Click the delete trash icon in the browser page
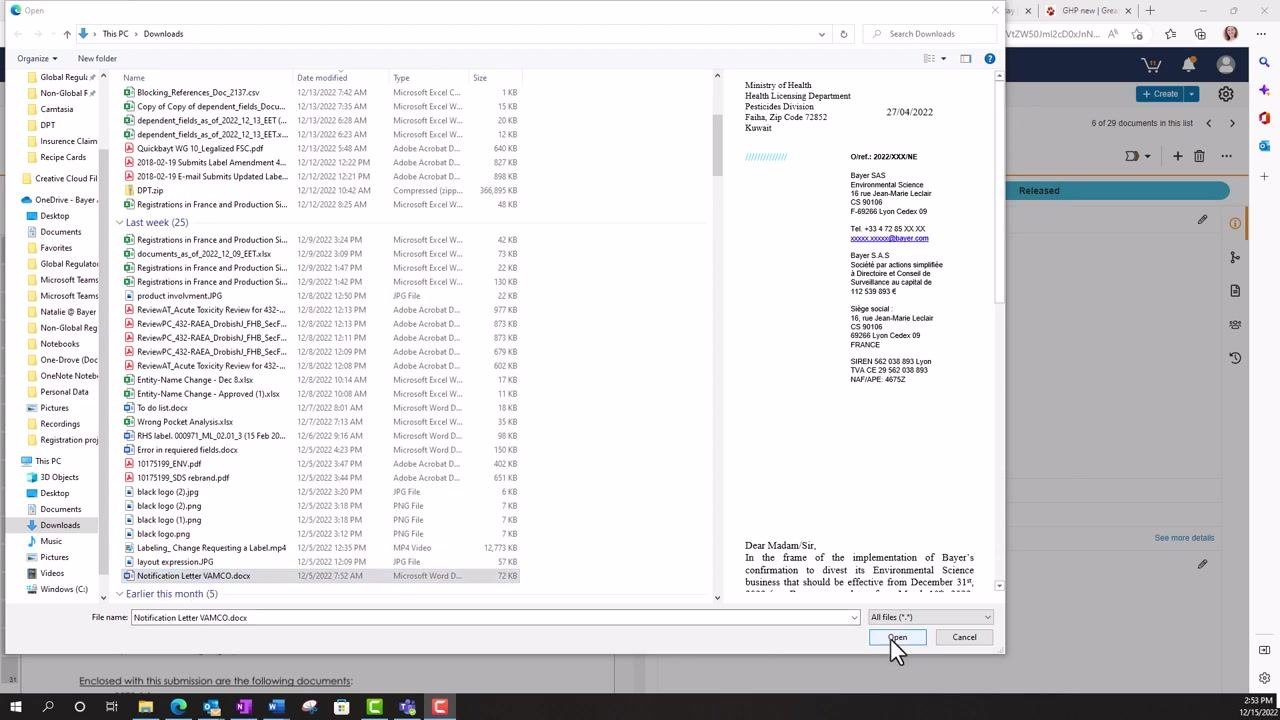Screen dimensions: 1280x720 click(1199, 156)
